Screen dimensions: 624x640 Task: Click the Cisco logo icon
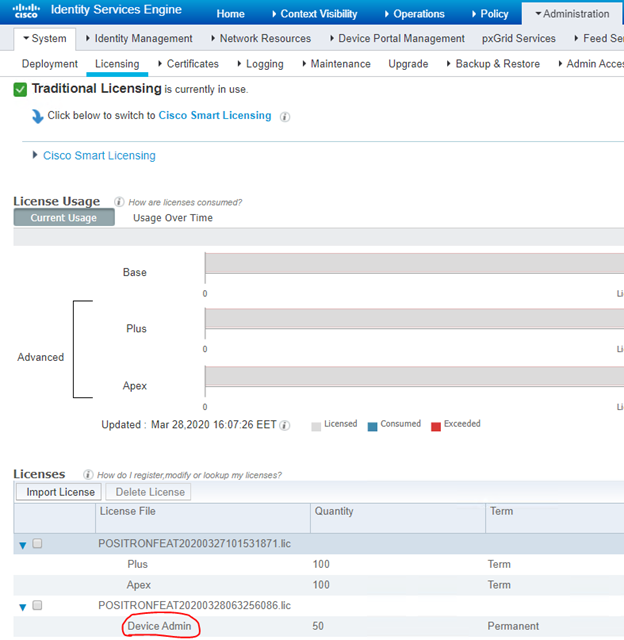pos(26,10)
